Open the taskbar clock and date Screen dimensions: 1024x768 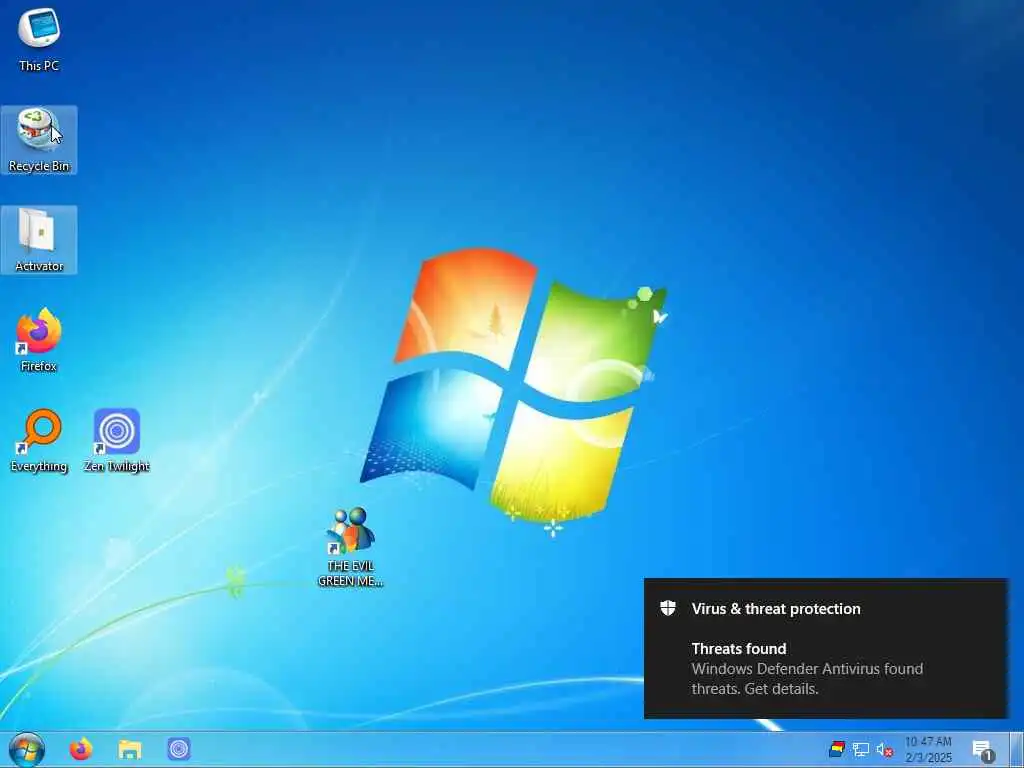(928, 750)
